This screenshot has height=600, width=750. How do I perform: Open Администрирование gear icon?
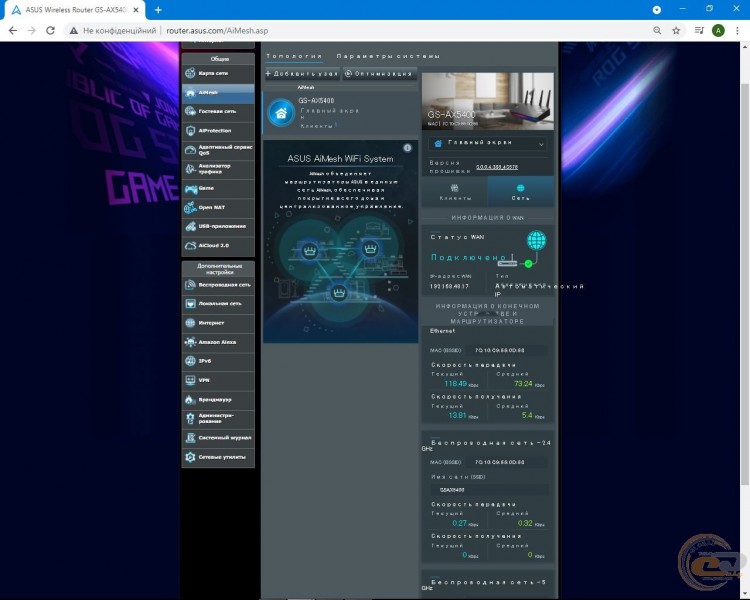[190, 418]
